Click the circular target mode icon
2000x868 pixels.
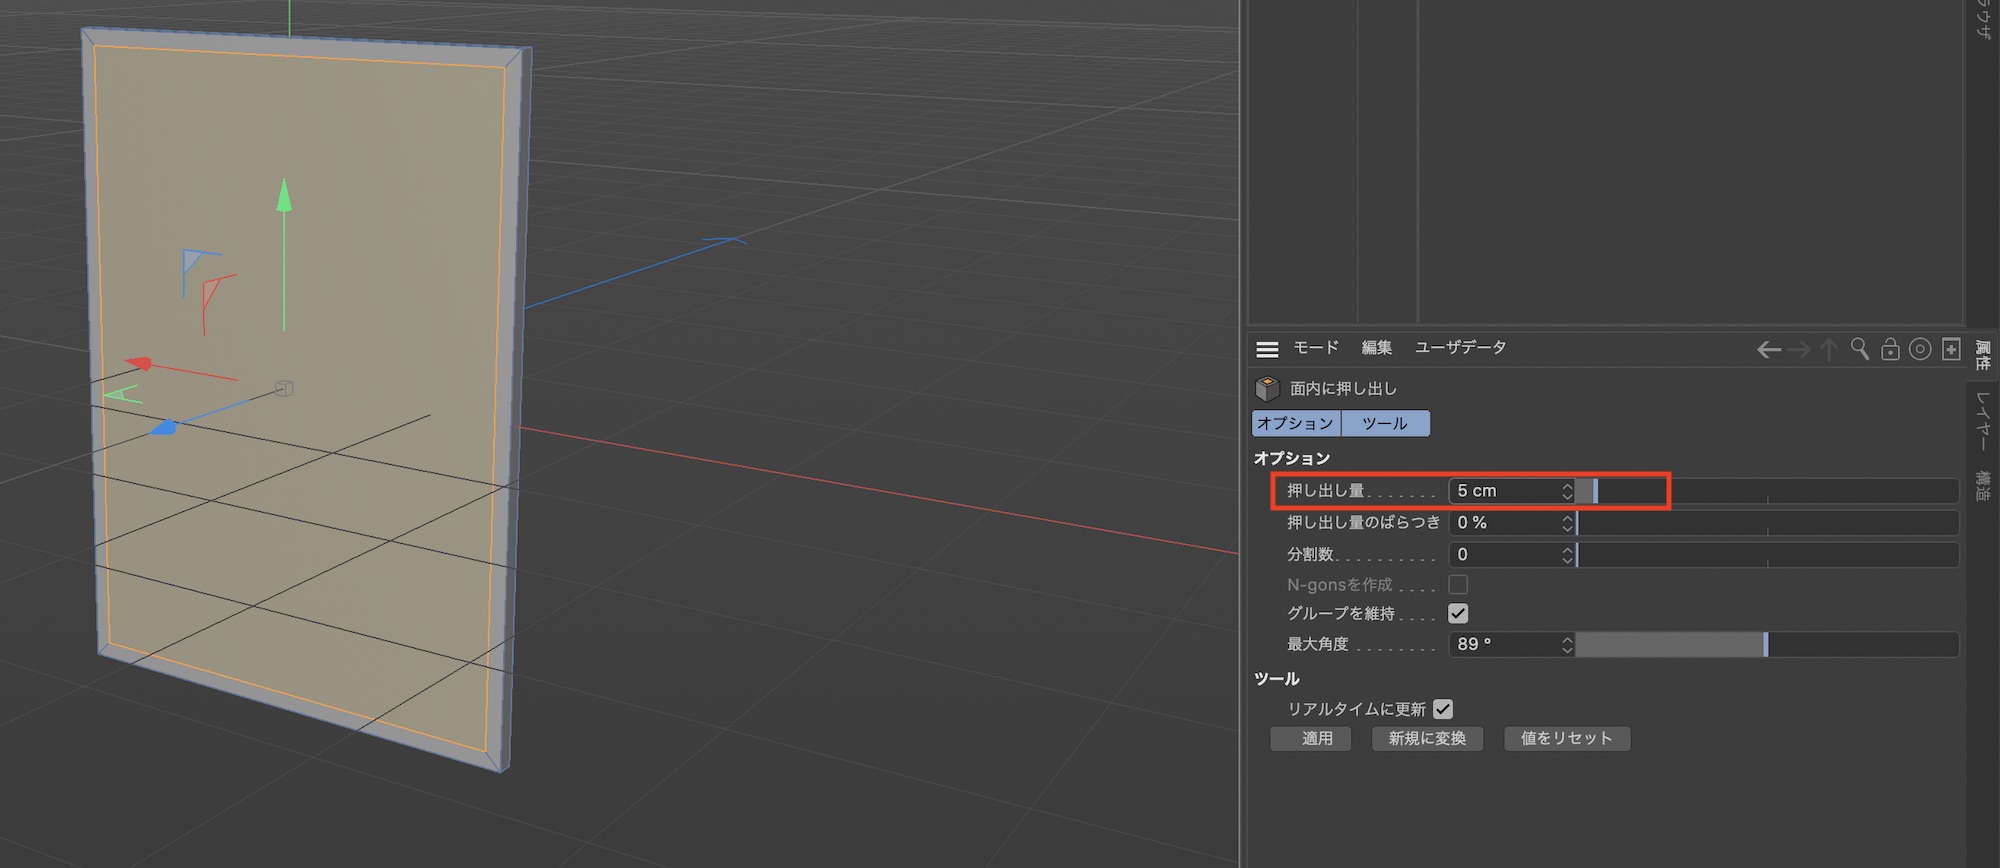pyautogui.click(x=1919, y=349)
